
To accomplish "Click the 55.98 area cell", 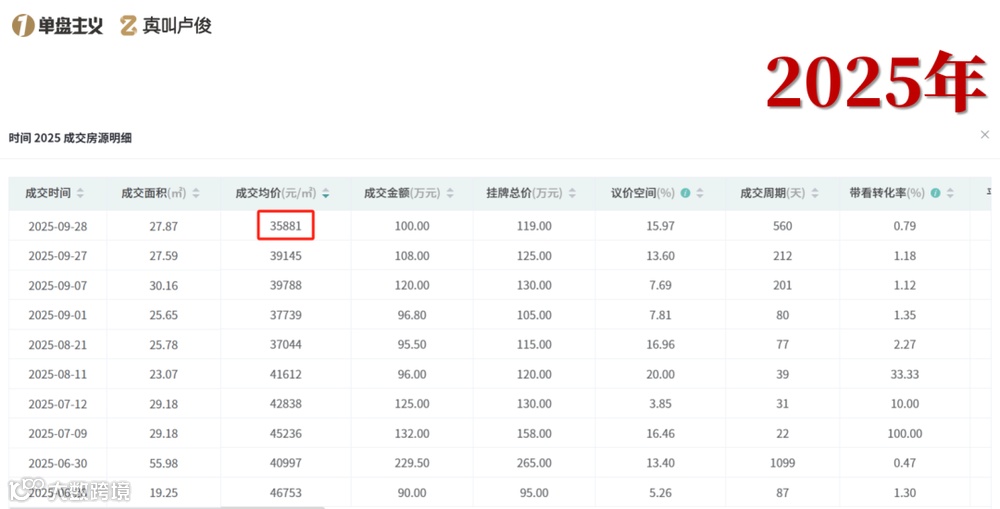I will point(164,464).
